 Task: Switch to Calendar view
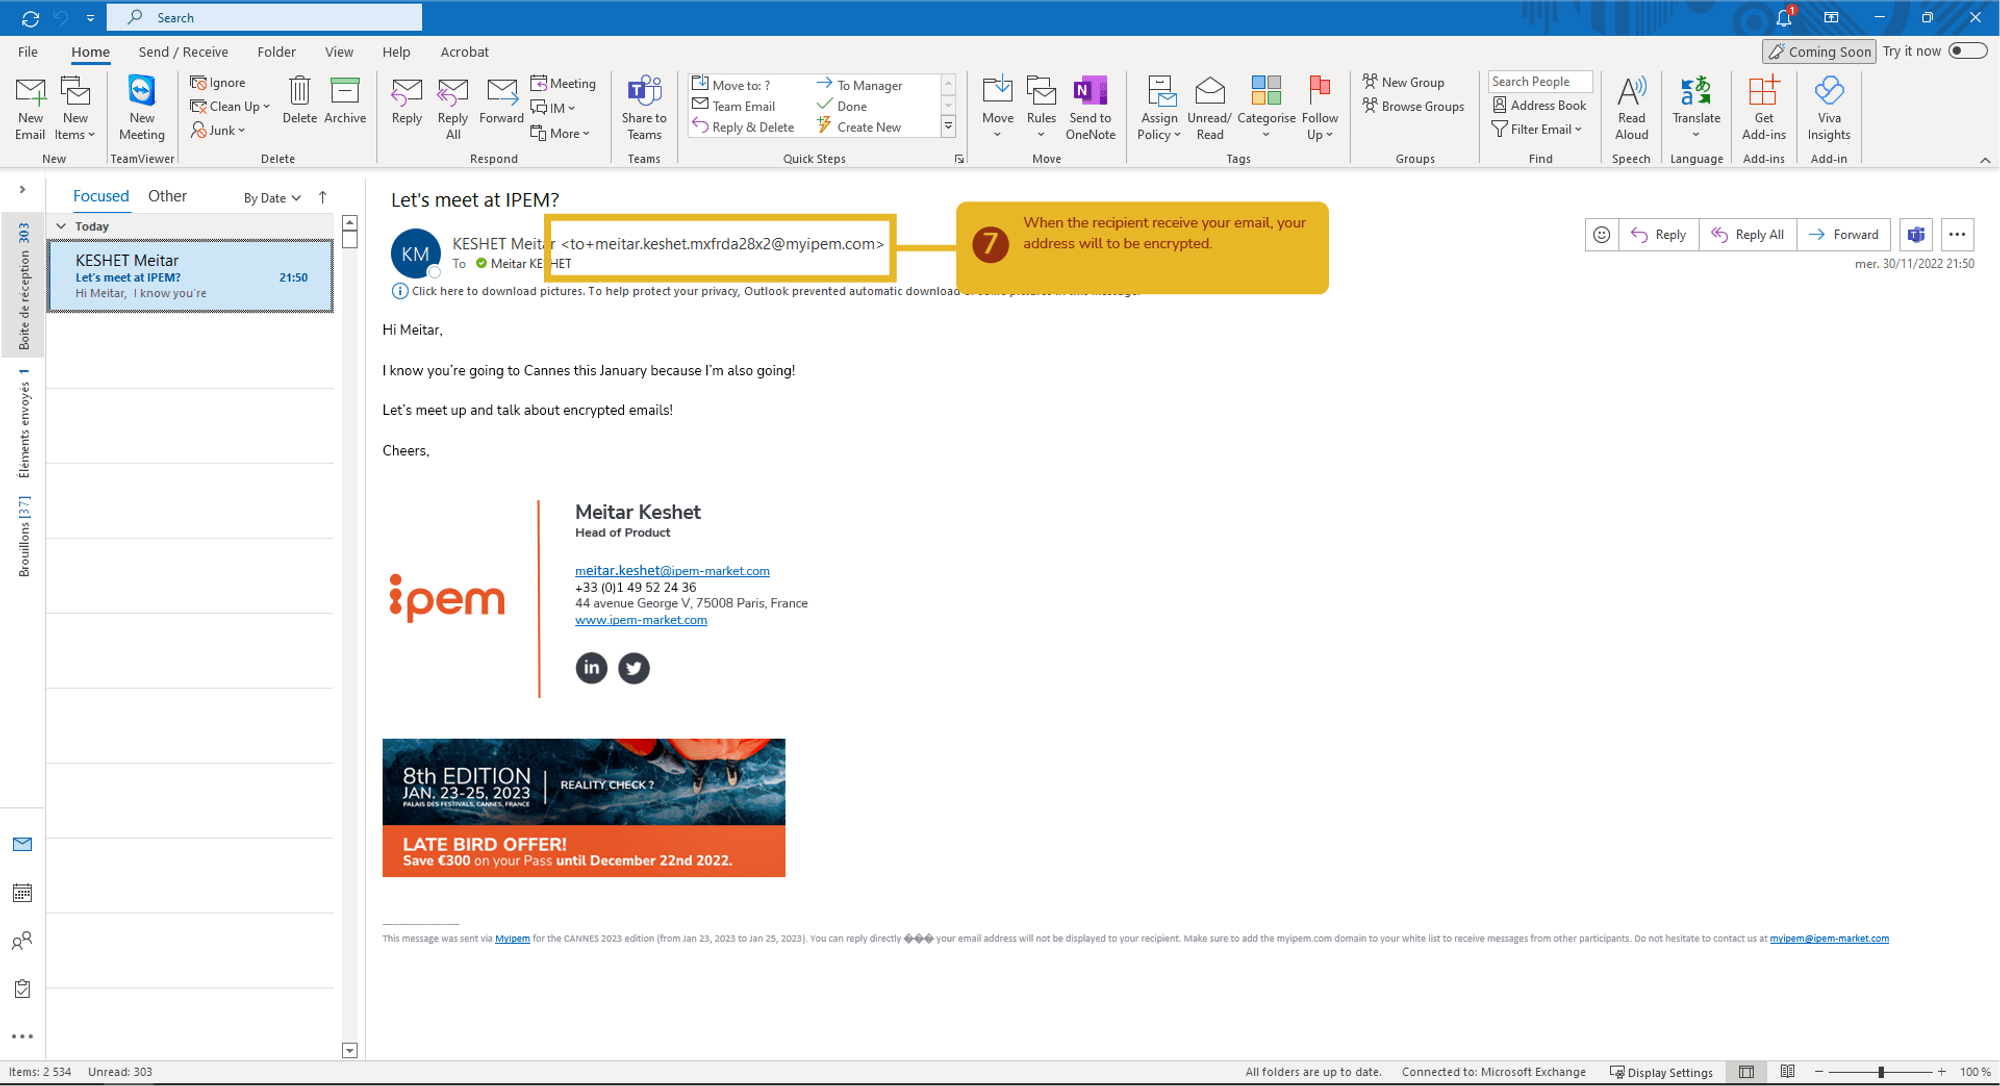22,893
